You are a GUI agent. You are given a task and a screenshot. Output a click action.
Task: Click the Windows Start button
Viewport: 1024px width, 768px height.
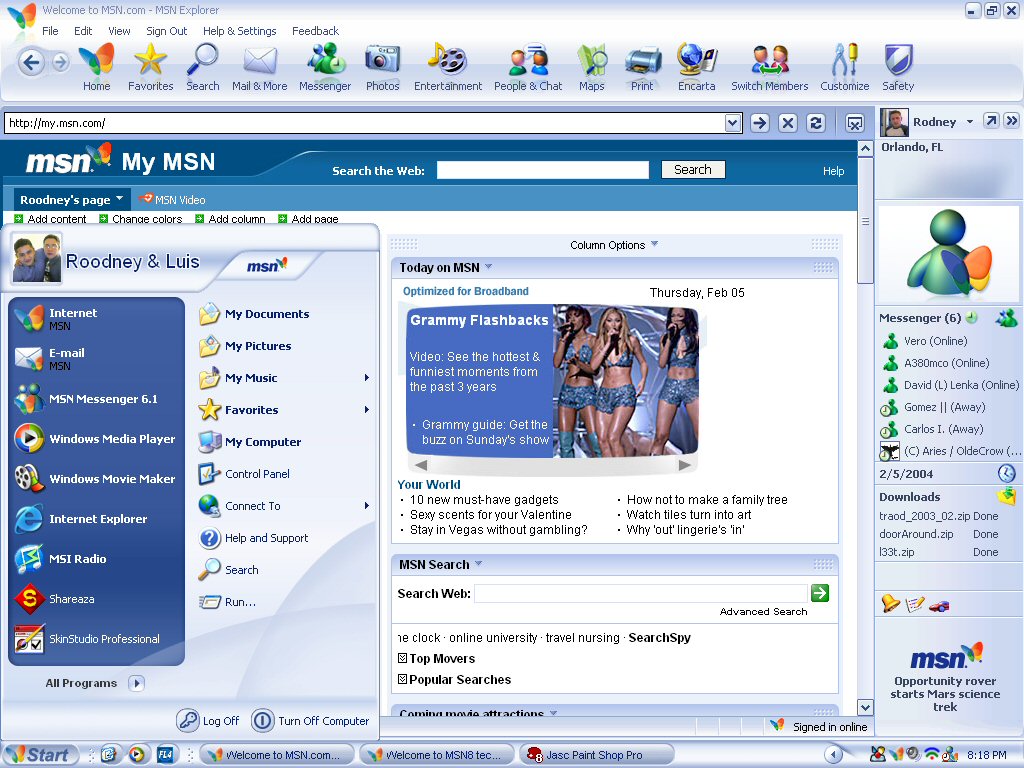[40, 754]
